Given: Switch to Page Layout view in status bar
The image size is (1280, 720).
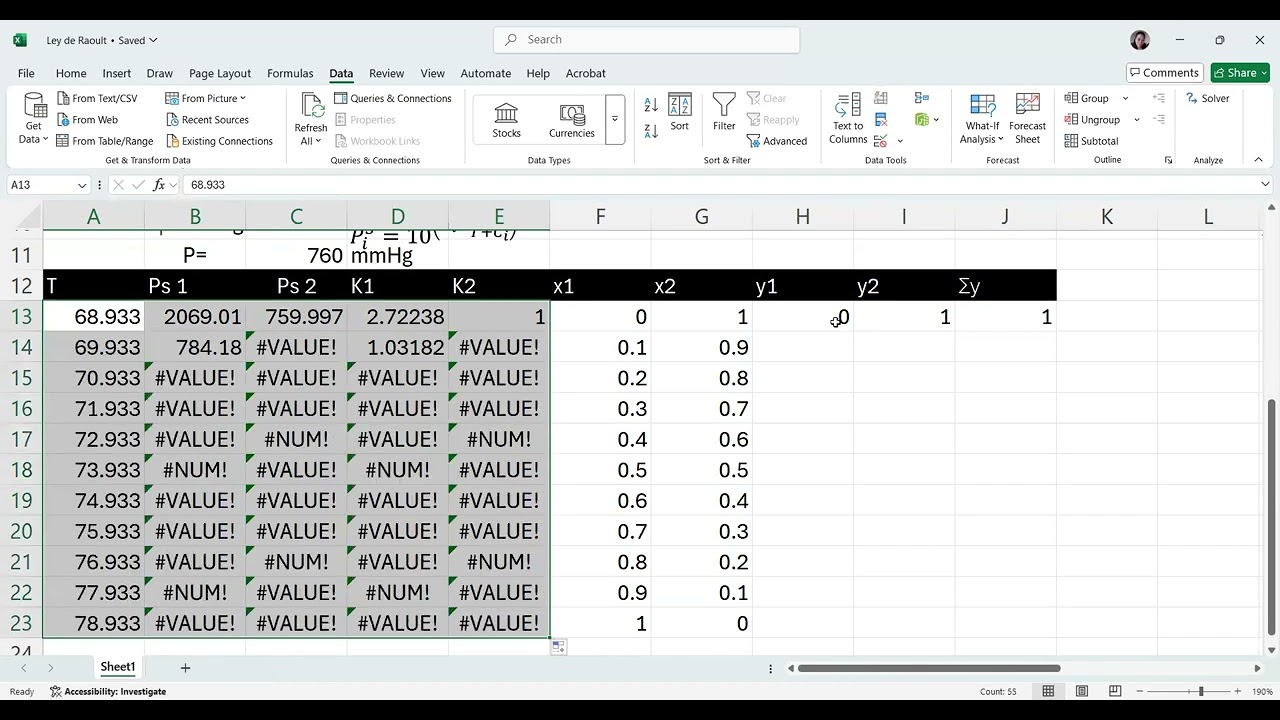Looking at the screenshot, I should coord(1082,691).
